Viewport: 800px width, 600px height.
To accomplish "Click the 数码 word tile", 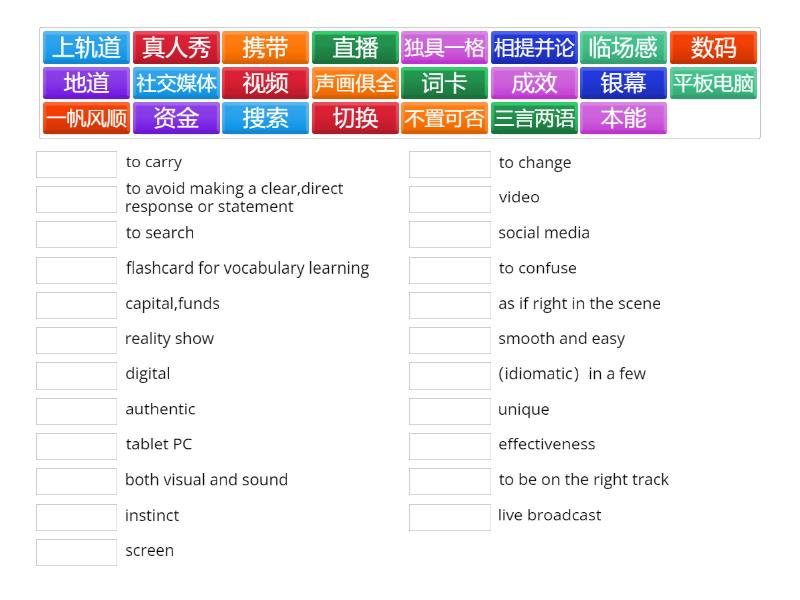I will coord(713,48).
